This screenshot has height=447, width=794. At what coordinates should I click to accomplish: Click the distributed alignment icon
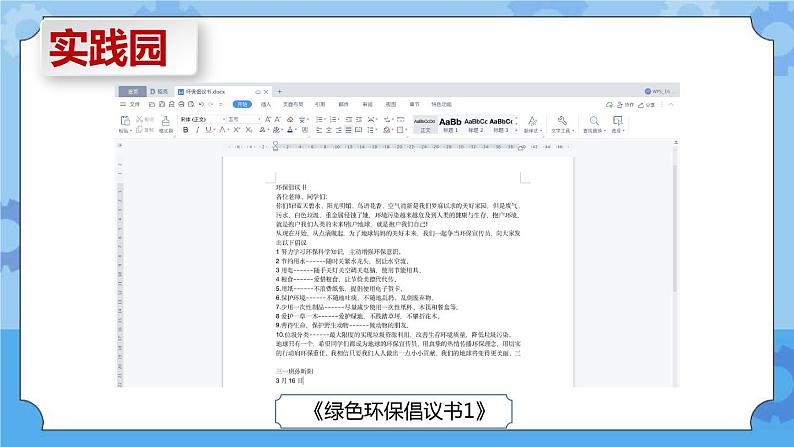pyautogui.click(x=358, y=130)
